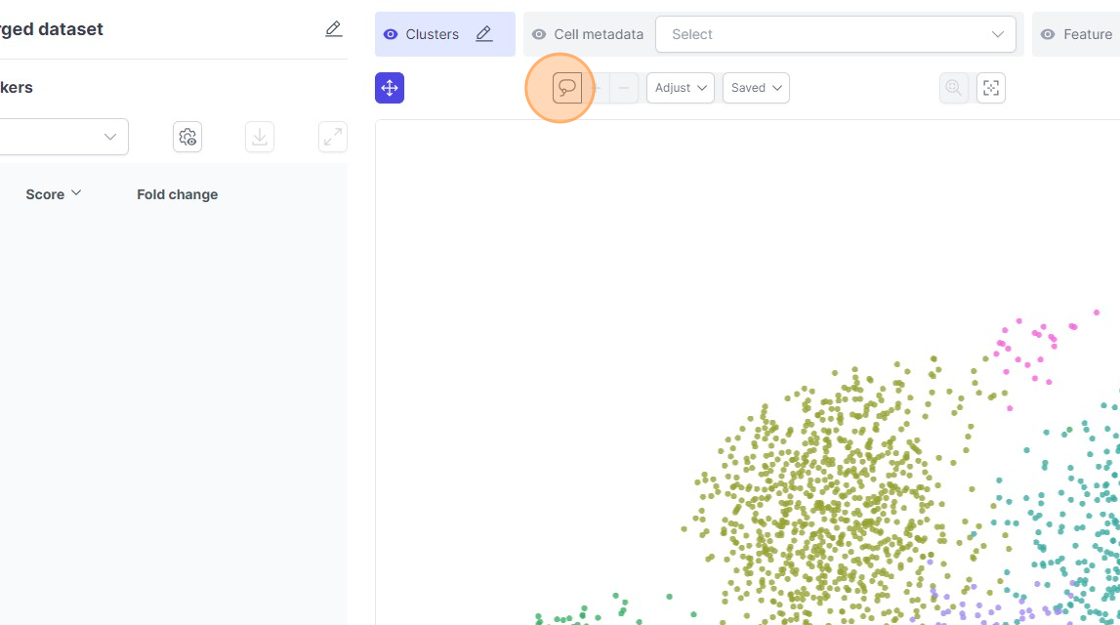
Task: Open the Saved dropdown
Action: [x=756, y=88]
